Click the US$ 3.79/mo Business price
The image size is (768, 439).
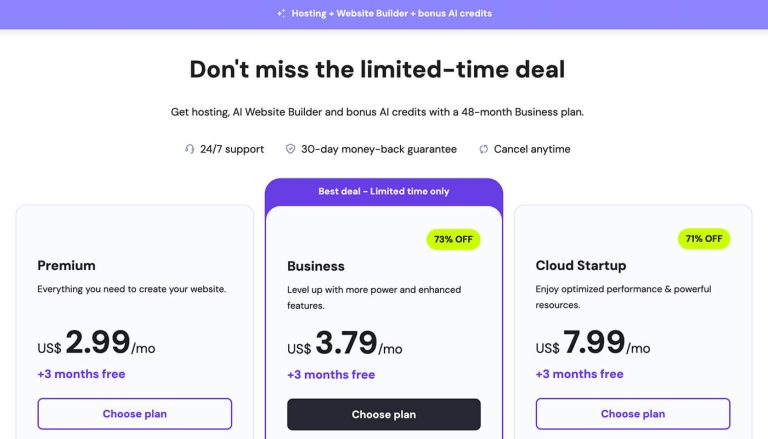[x=345, y=343]
